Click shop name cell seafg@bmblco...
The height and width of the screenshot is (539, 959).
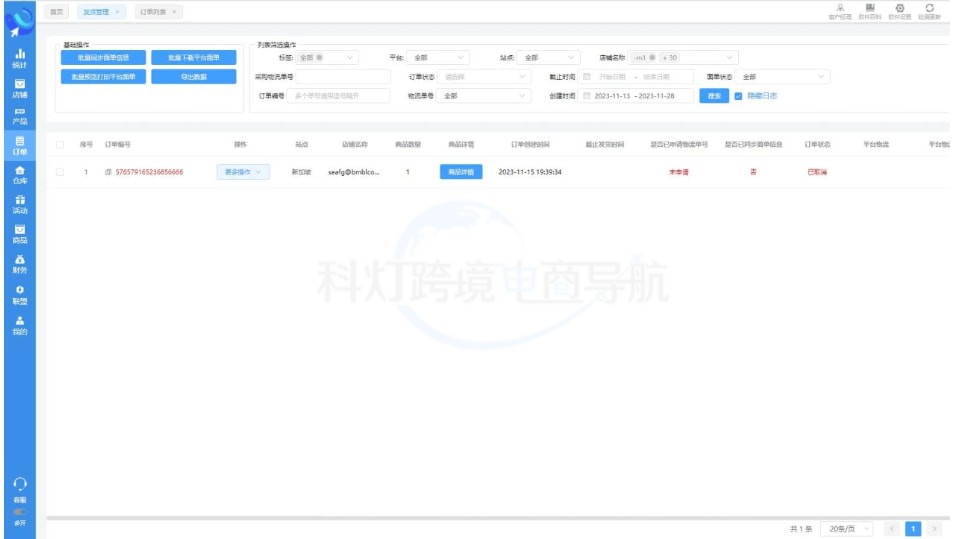[x=354, y=172]
